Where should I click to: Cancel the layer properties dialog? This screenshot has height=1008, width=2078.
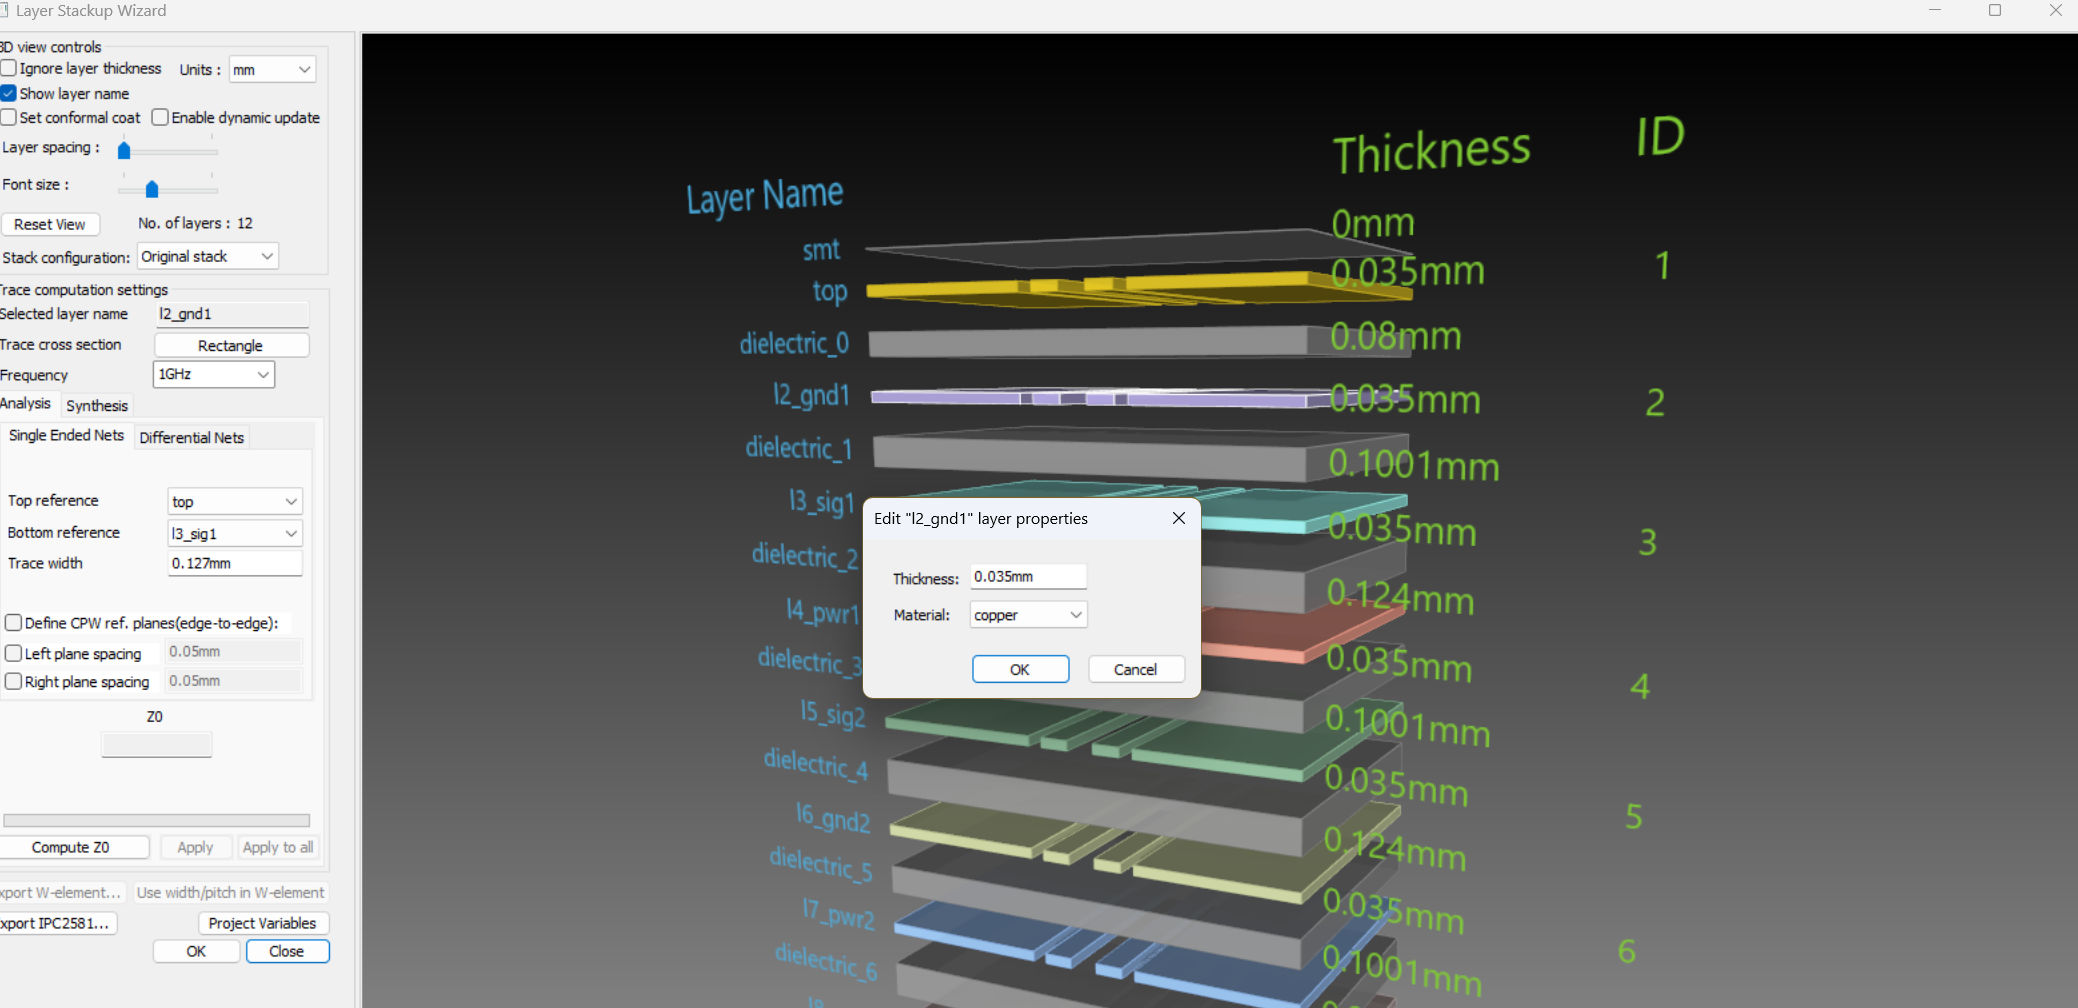tap(1136, 669)
